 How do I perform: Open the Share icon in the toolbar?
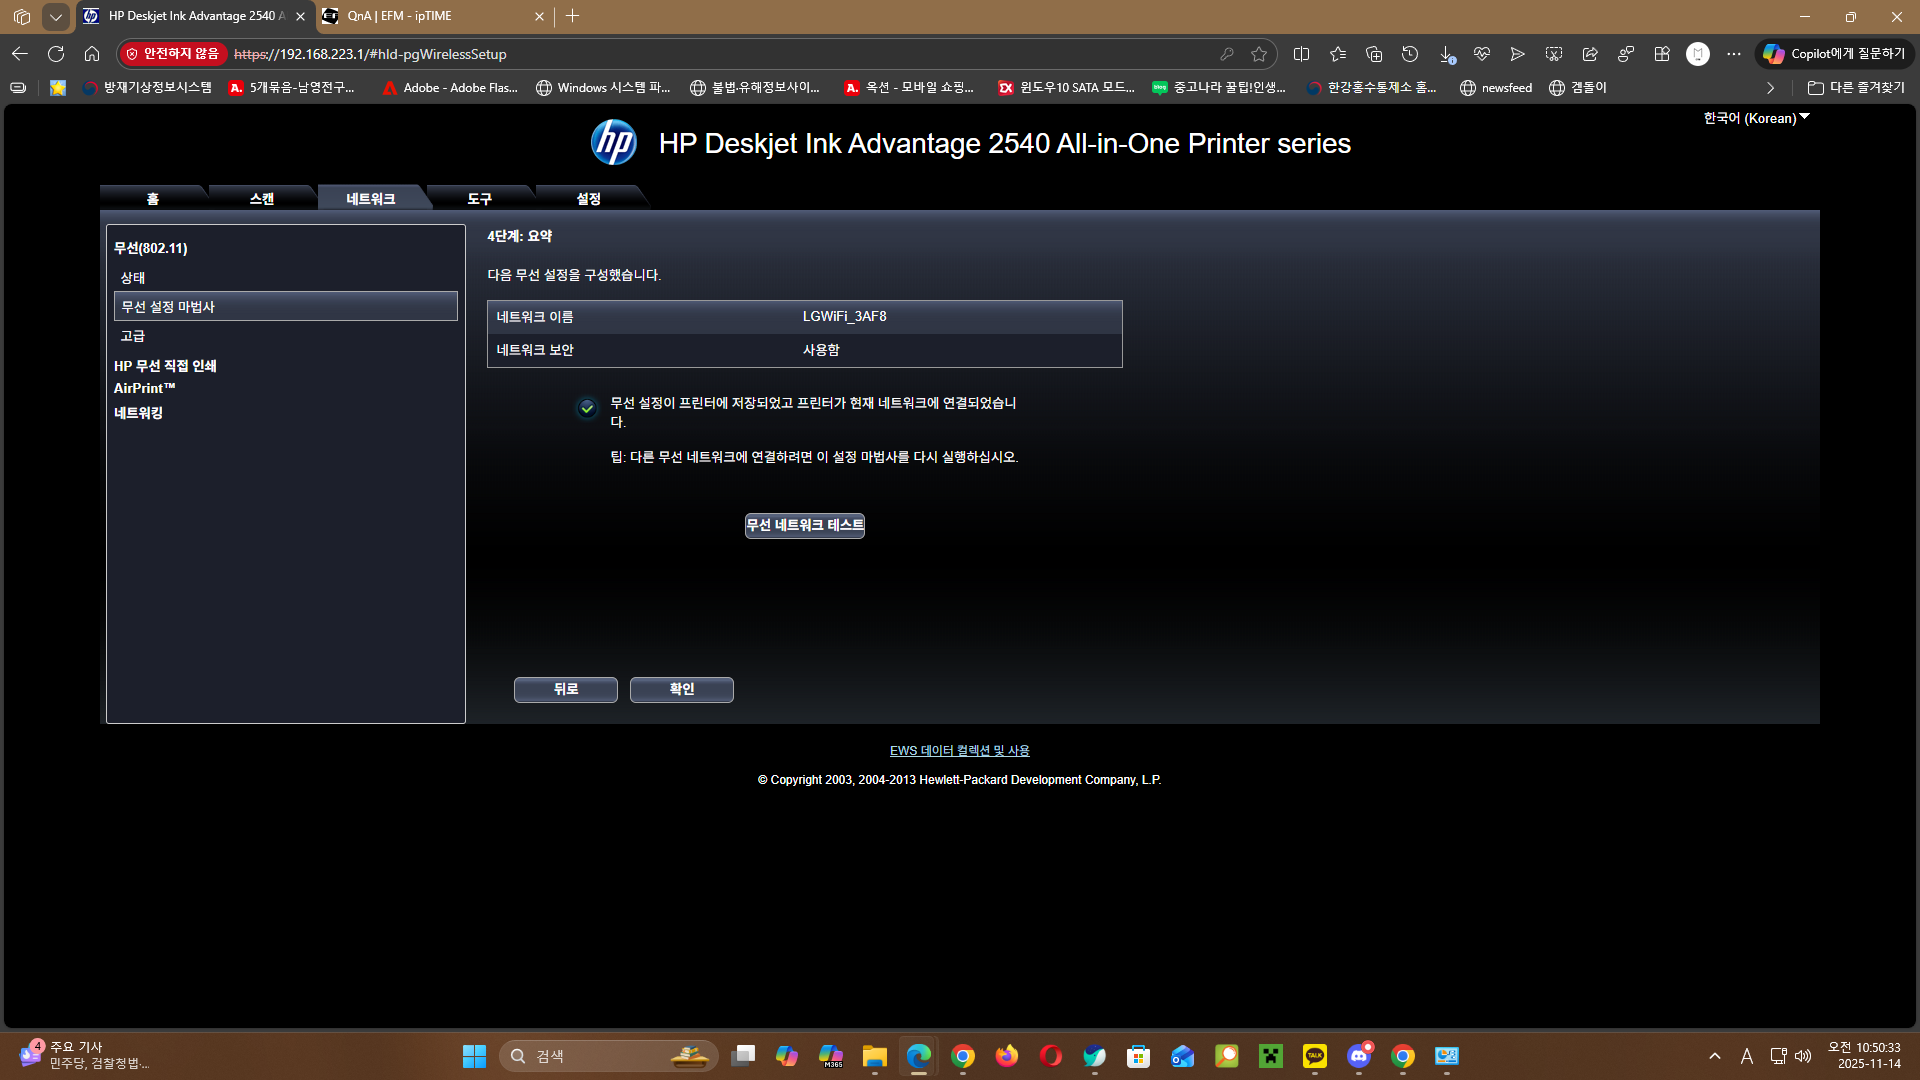(1590, 54)
